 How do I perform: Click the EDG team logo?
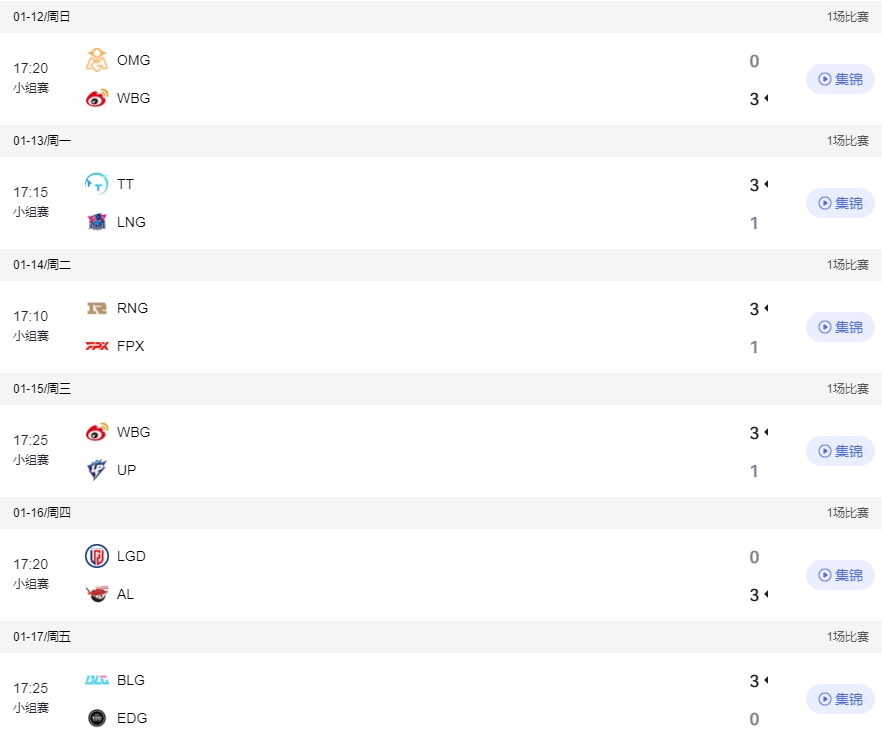[97, 718]
